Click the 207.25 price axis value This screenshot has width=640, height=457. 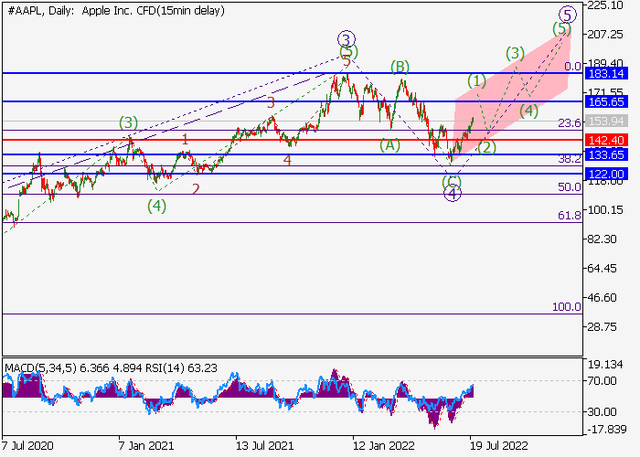(605, 35)
